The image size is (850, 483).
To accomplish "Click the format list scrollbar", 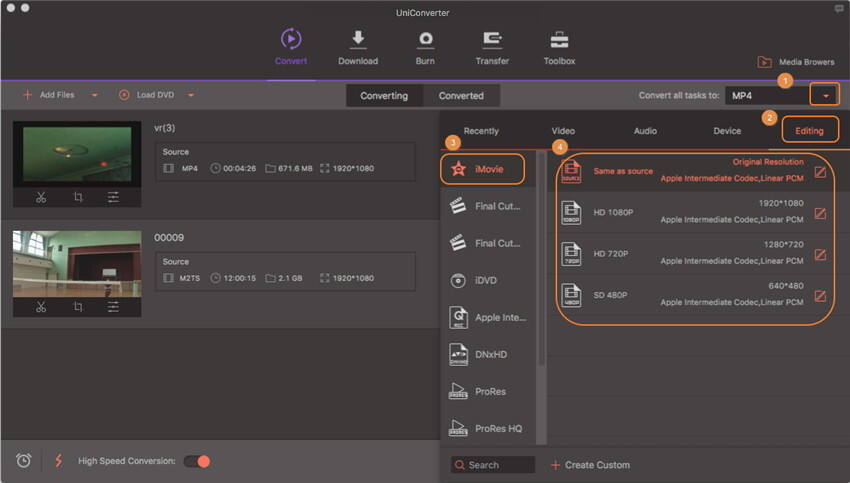I will pyautogui.click(x=542, y=260).
